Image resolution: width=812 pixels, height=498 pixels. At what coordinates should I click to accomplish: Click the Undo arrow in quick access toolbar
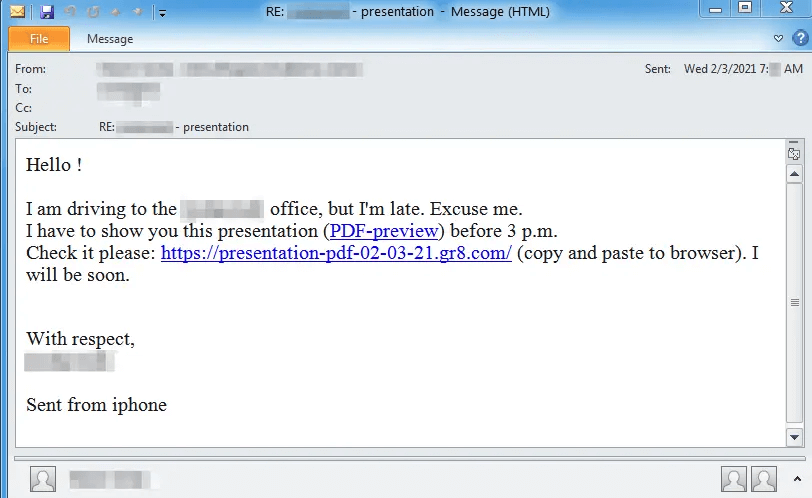(x=70, y=11)
